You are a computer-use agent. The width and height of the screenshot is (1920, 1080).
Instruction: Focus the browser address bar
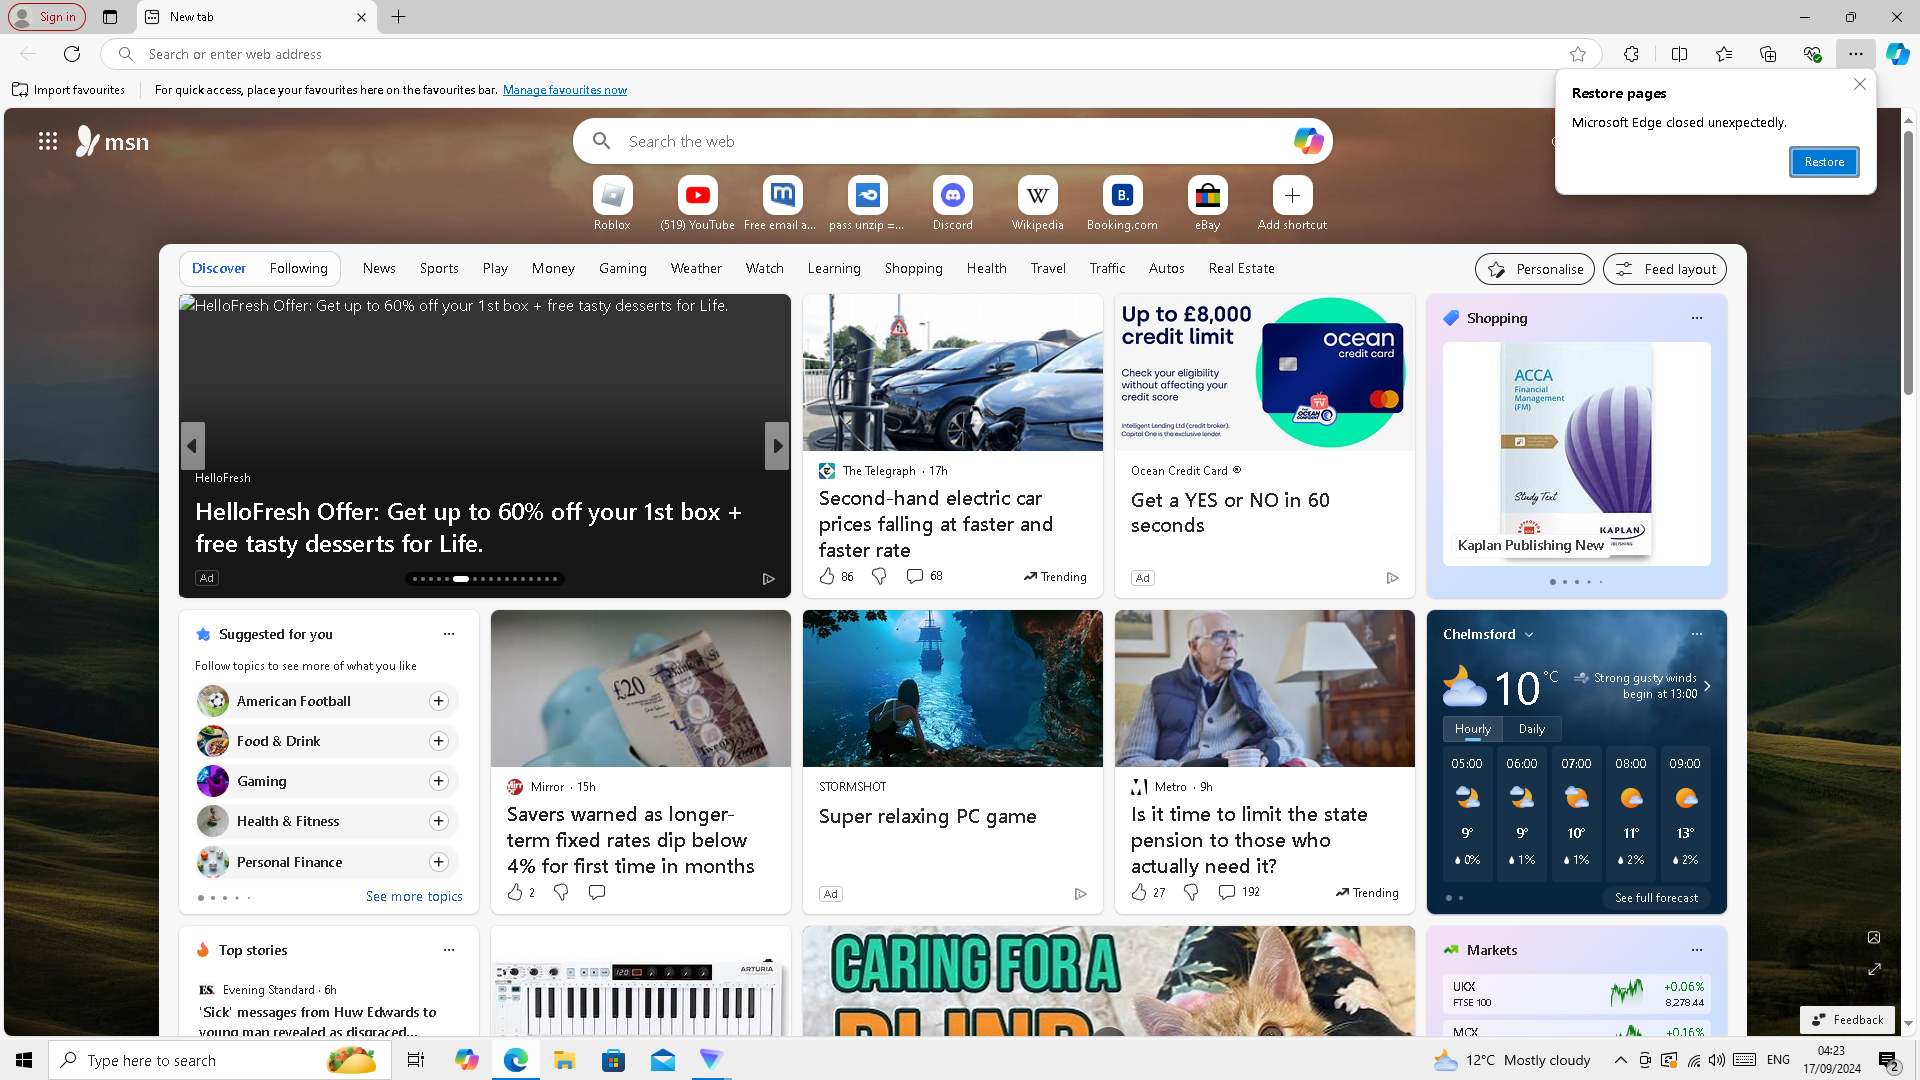850,54
